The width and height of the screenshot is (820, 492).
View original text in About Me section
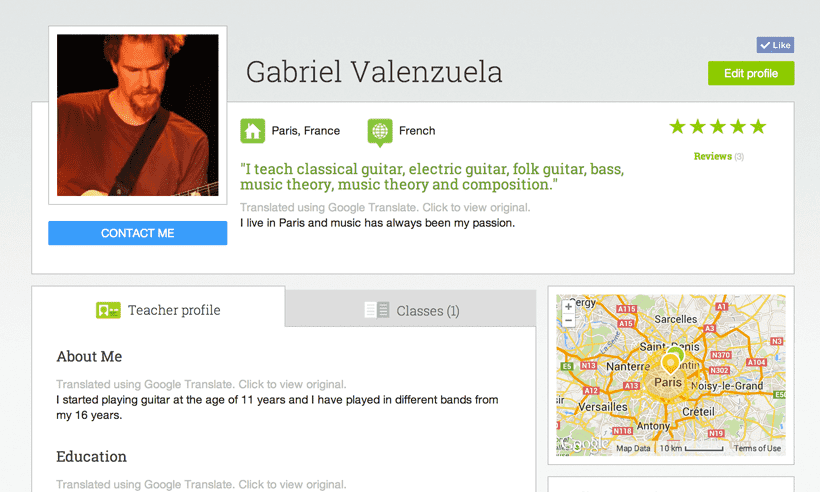(201, 384)
